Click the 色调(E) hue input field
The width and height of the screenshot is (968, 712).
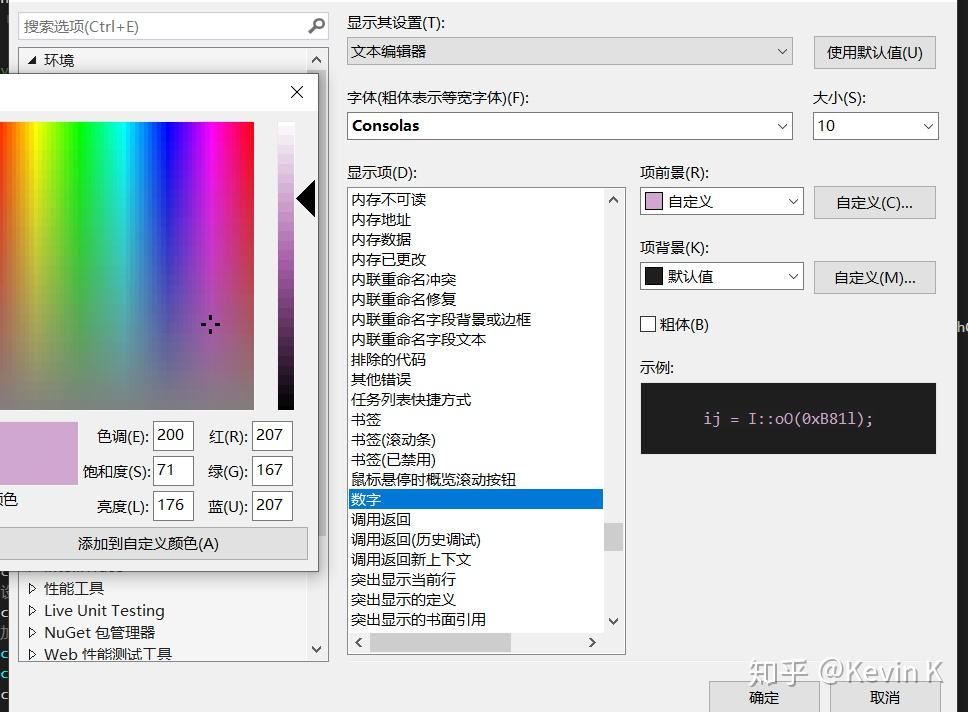[173, 435]
